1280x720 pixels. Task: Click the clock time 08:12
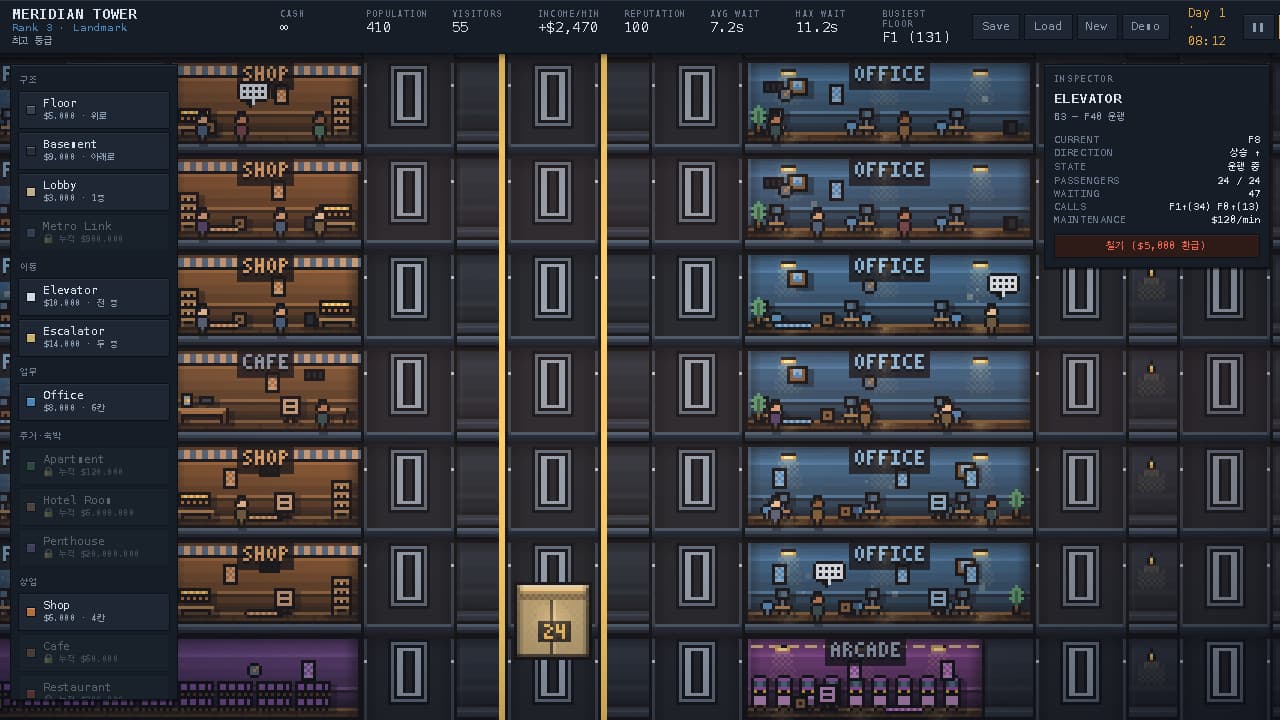pyautogui.click(x=1206, y=41)
